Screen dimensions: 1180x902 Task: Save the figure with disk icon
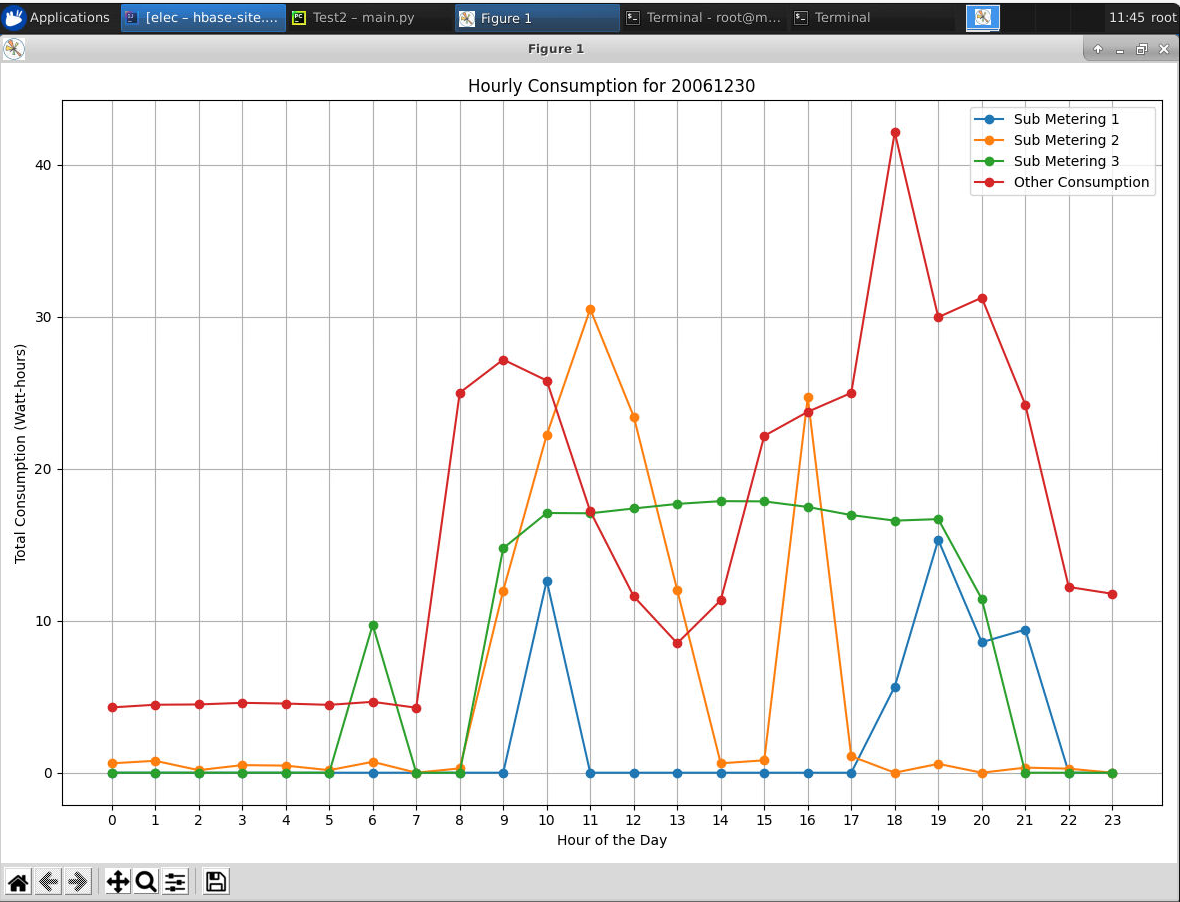pyautogui.click(x=215, y=881)
